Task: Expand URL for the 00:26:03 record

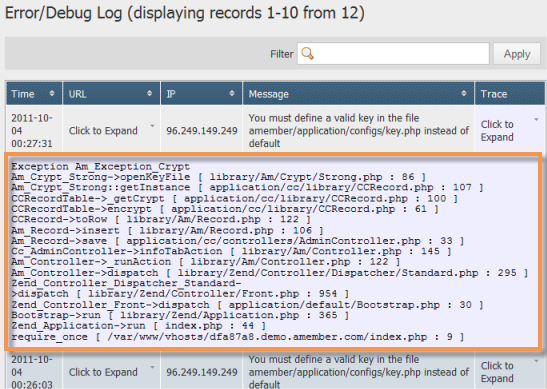Action: [103, 372]
